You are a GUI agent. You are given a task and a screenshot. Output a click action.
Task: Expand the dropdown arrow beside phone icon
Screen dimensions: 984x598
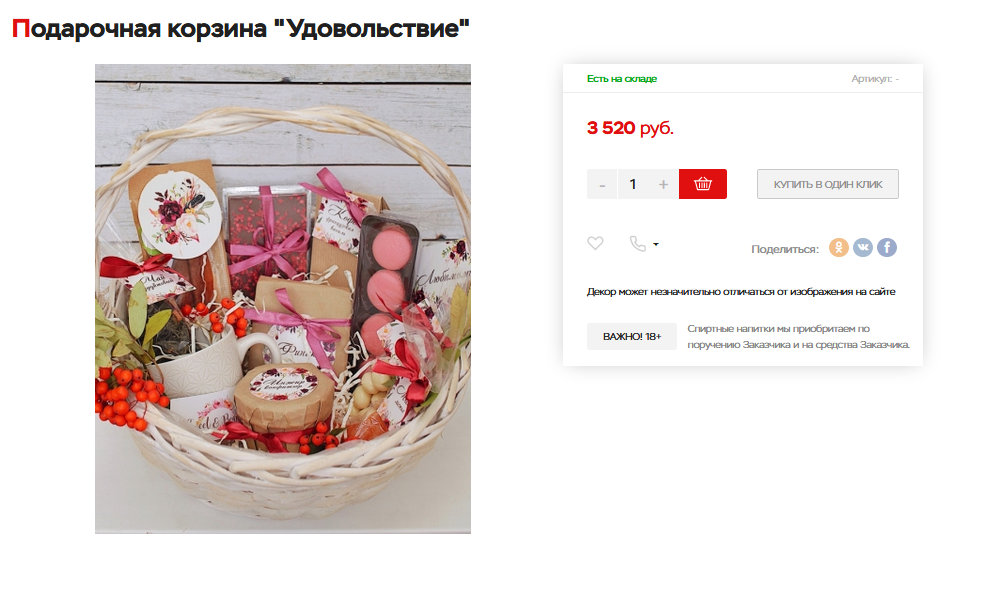pyautogui.click(x=656, y=244)
